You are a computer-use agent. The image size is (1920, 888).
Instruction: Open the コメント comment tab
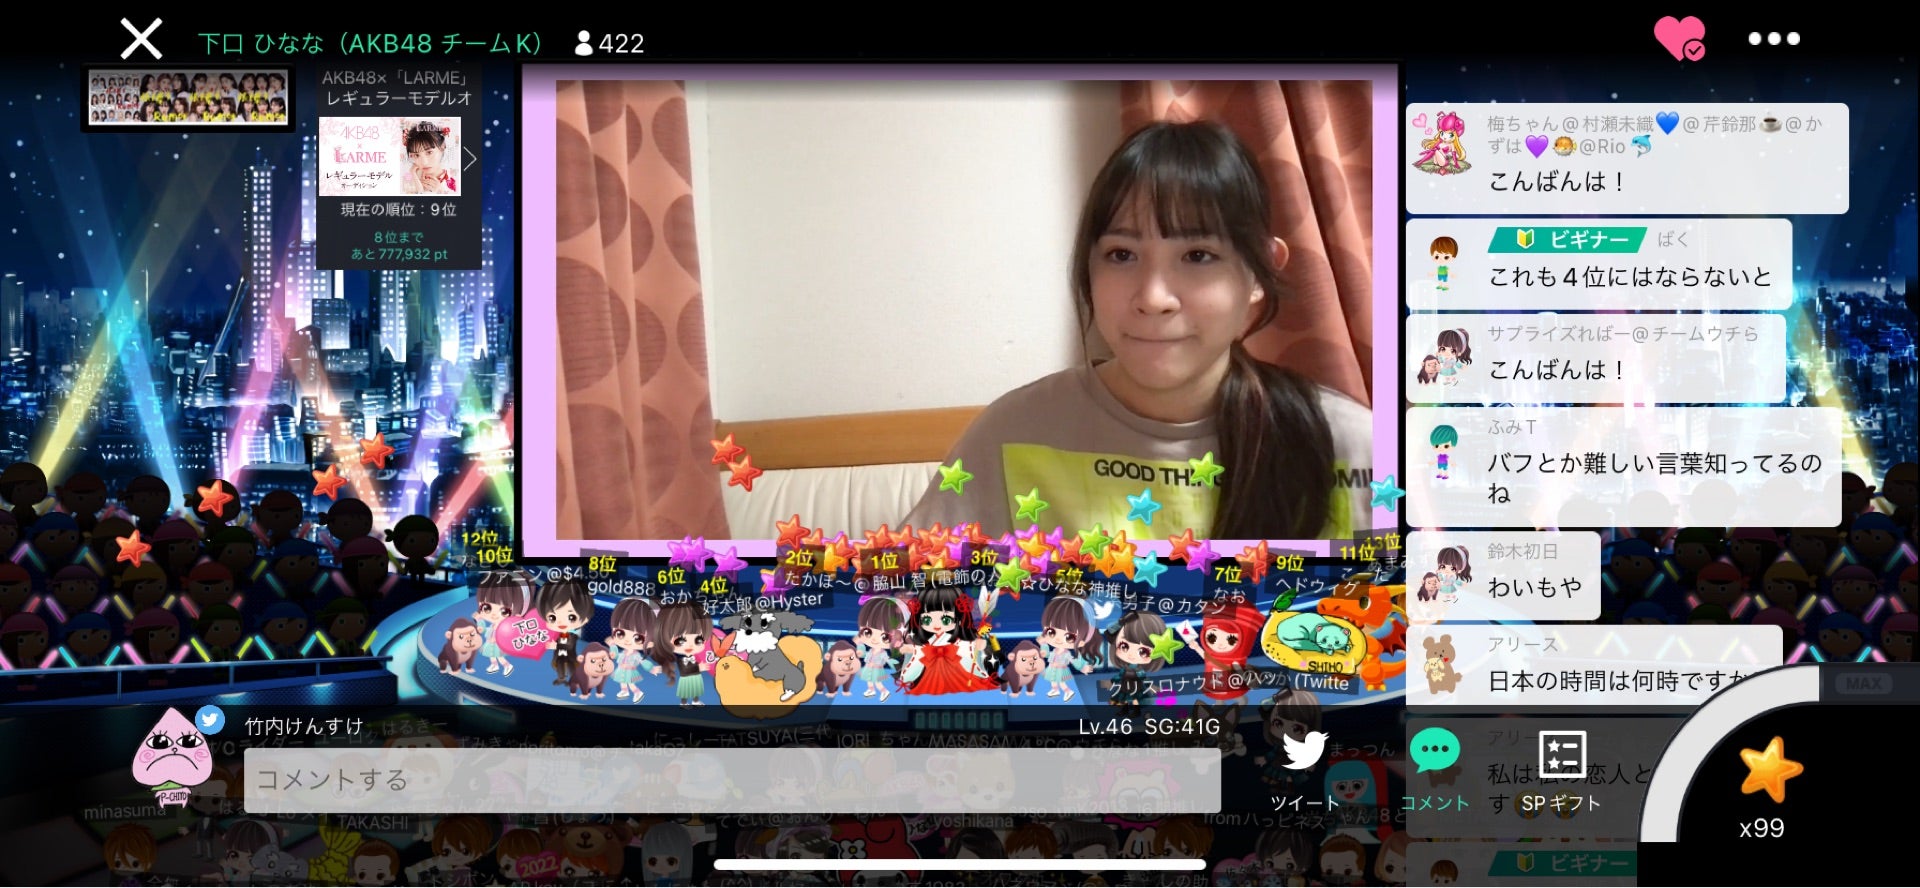click(1435, 770)
